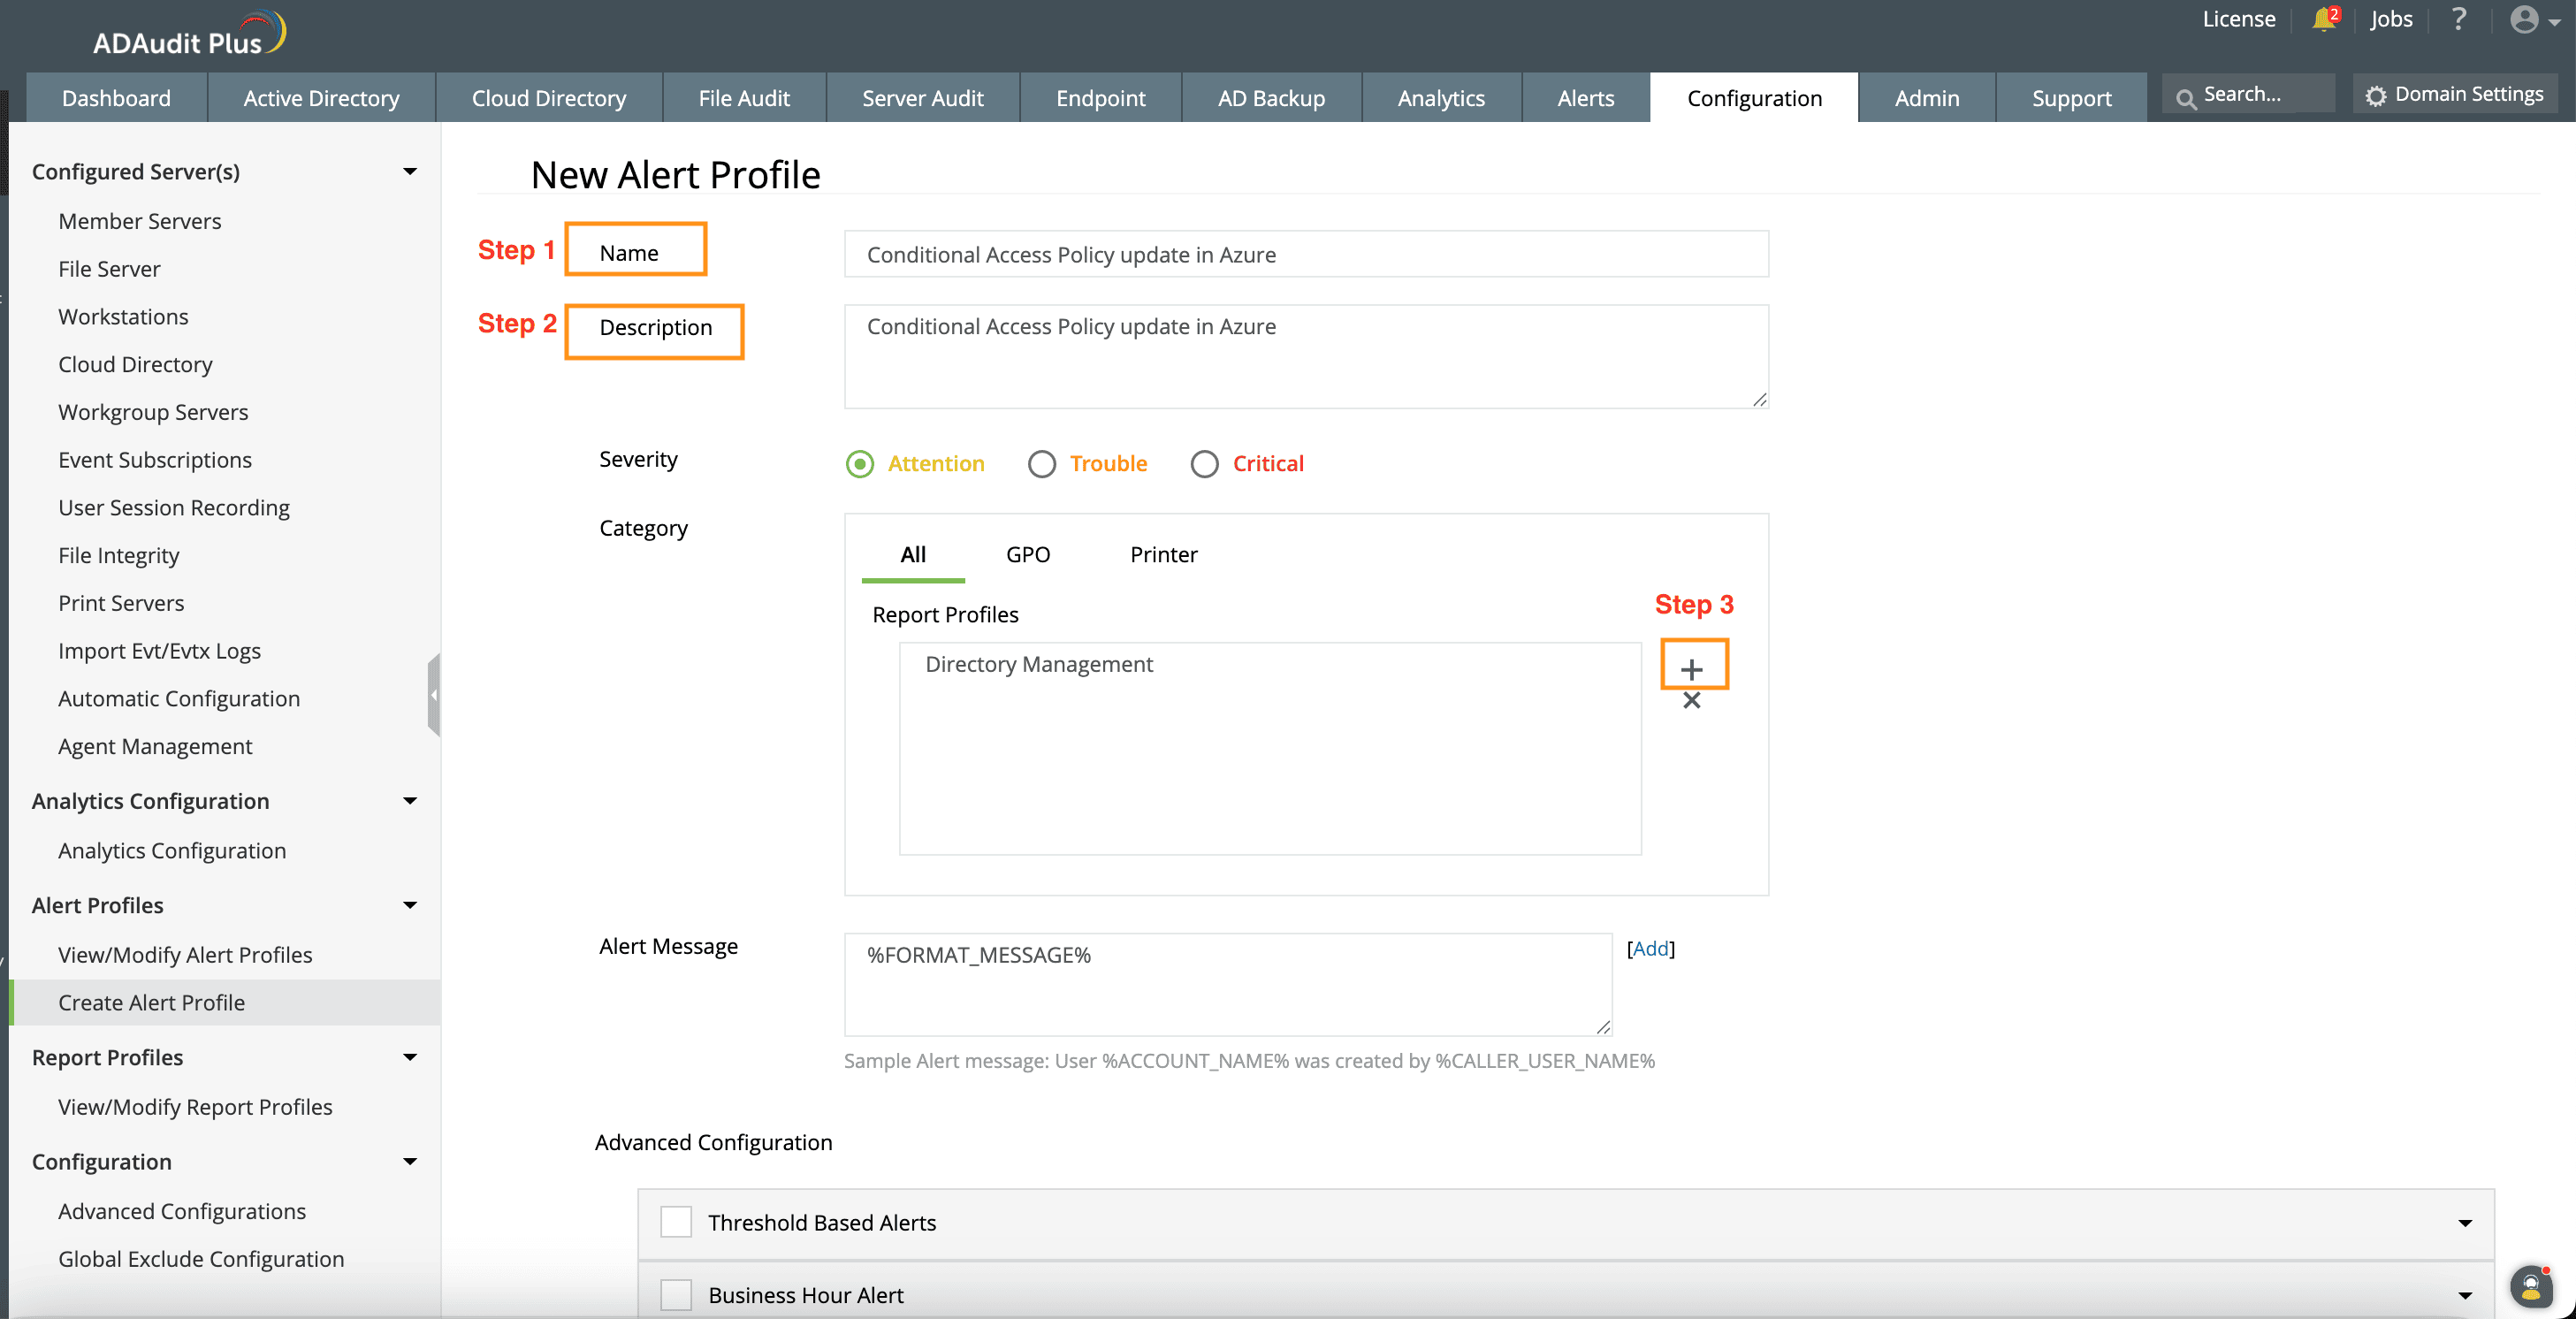Click the sidebar collapse handle arrow
Viewport: 2576px width, 1319px height.
(x=433, y=695)
